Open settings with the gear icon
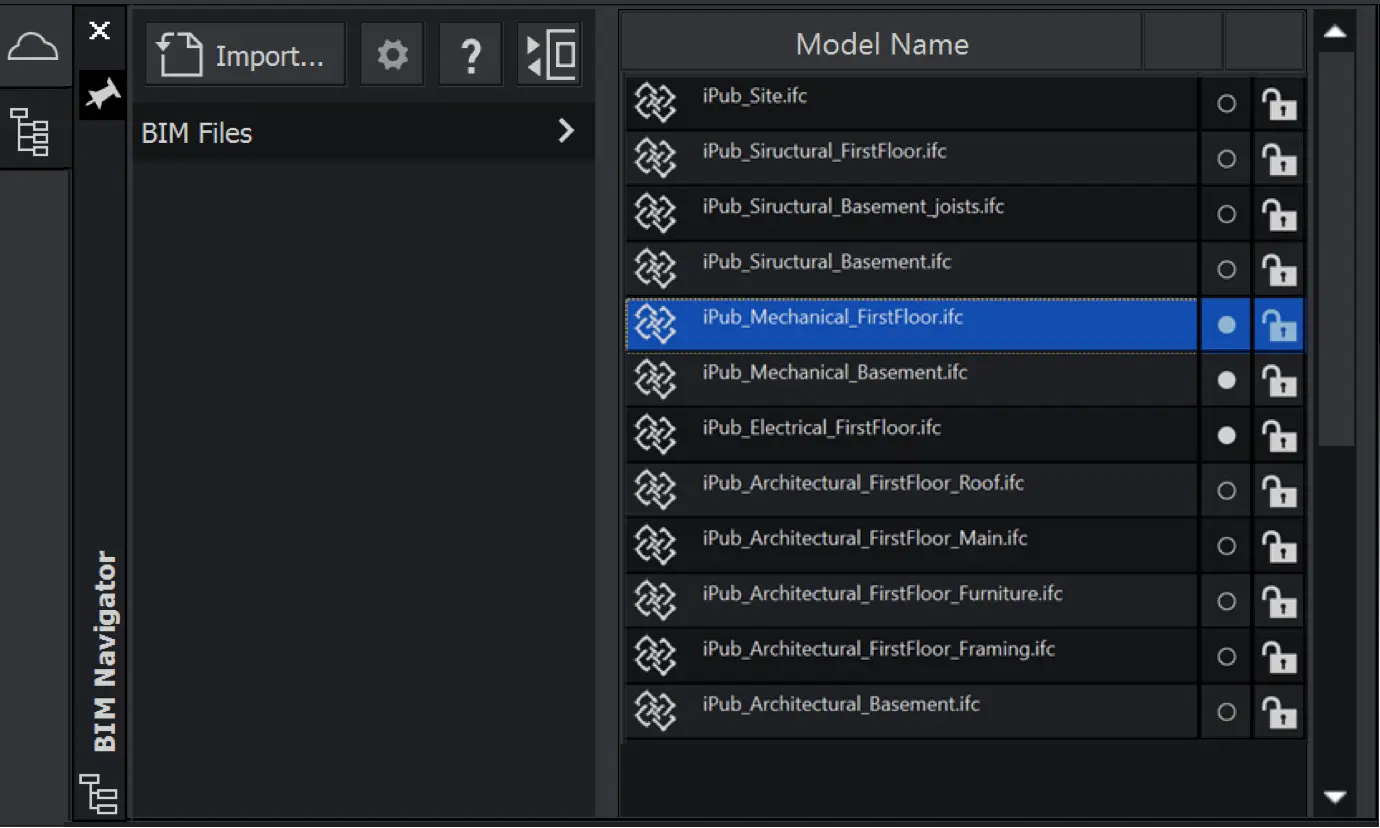Image resolution: width=1380 pixels, height=828 pixels. point(392,54)
